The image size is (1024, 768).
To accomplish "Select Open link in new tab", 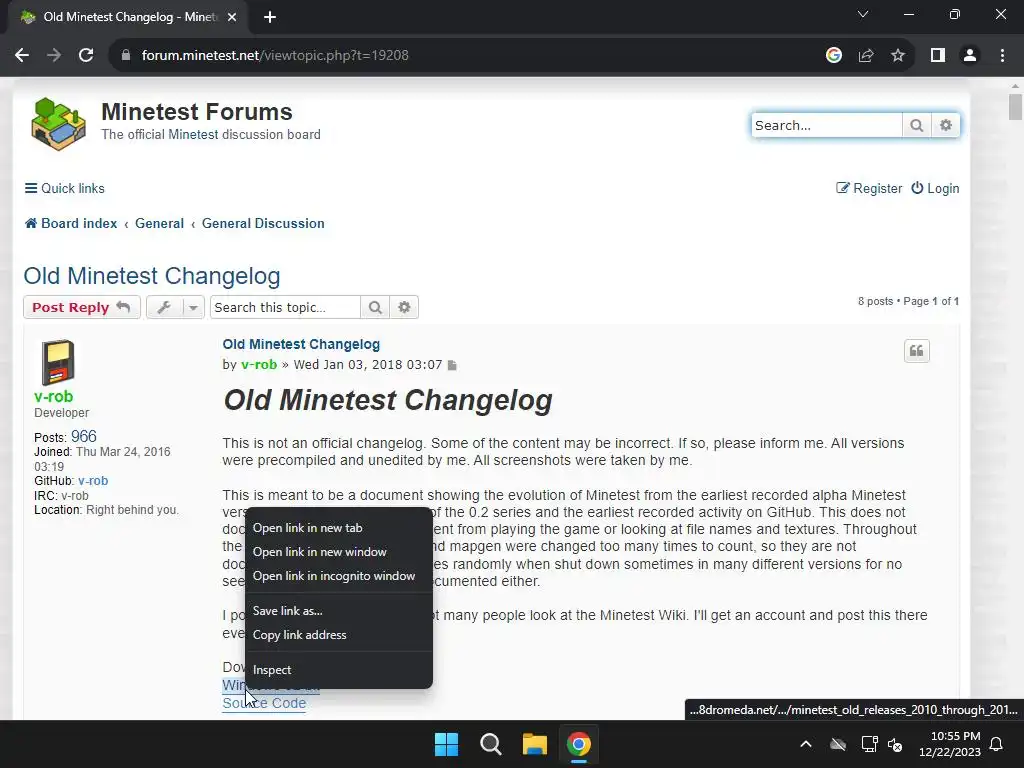I will tap(339, 528).
